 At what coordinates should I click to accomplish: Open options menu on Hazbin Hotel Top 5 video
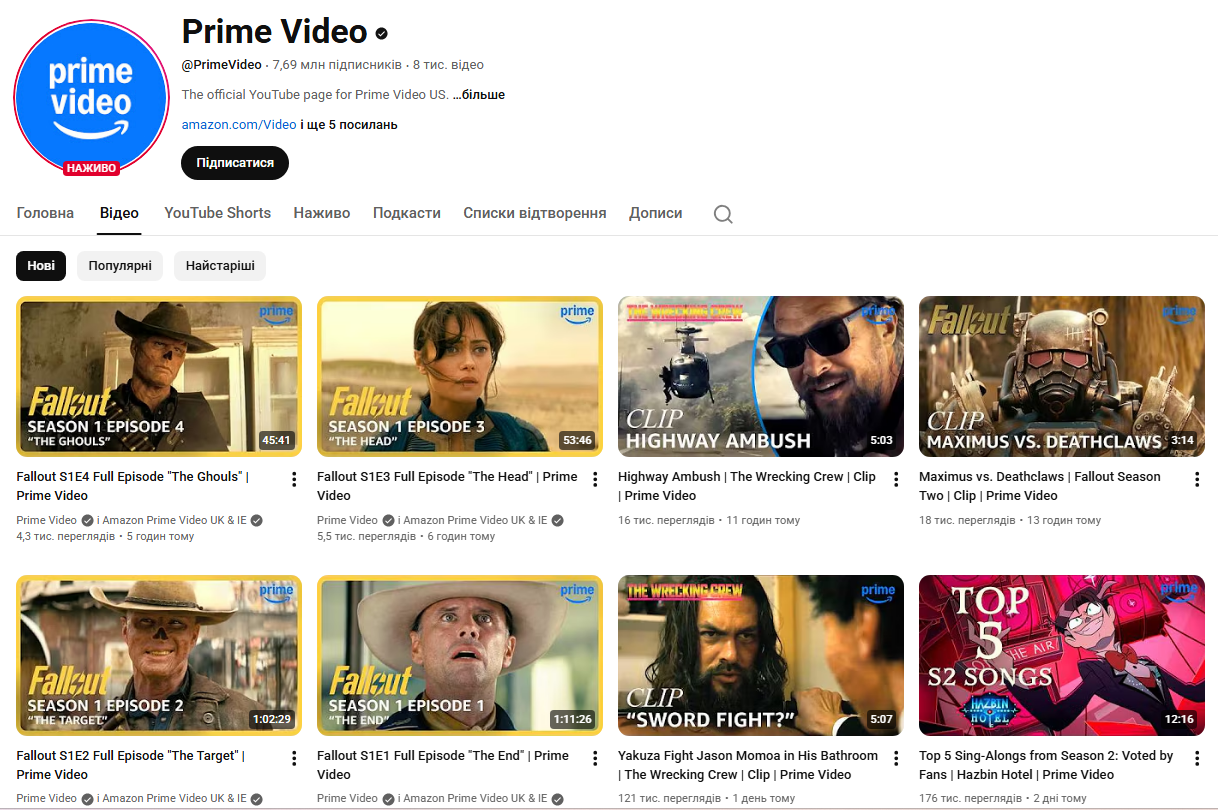pos(1196,759)
